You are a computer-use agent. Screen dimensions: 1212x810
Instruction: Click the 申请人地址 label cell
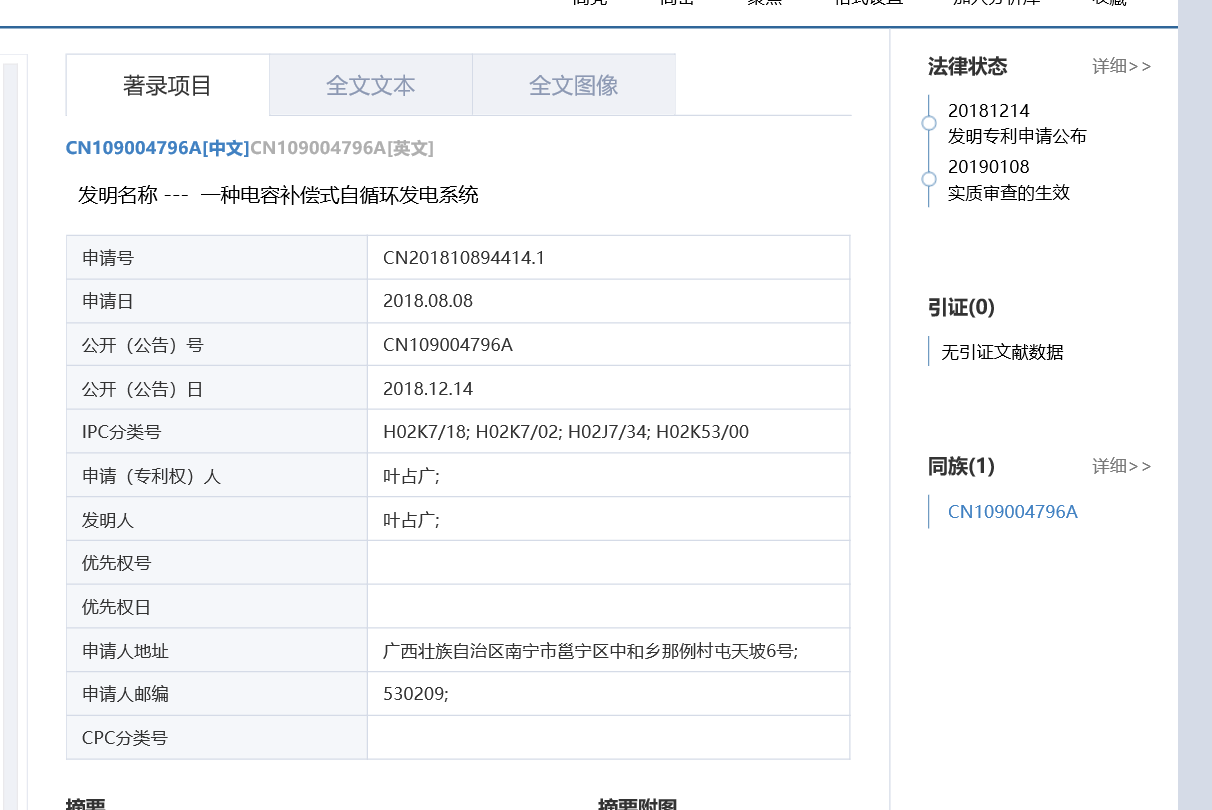pyautogui.click(x=217, y=651)
